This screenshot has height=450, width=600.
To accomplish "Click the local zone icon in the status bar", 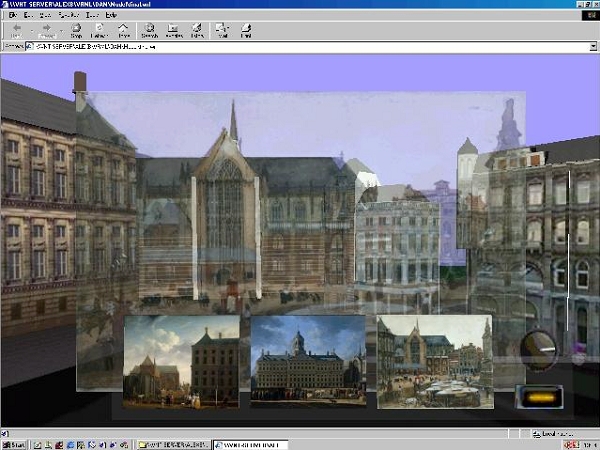I will point(536,434).
